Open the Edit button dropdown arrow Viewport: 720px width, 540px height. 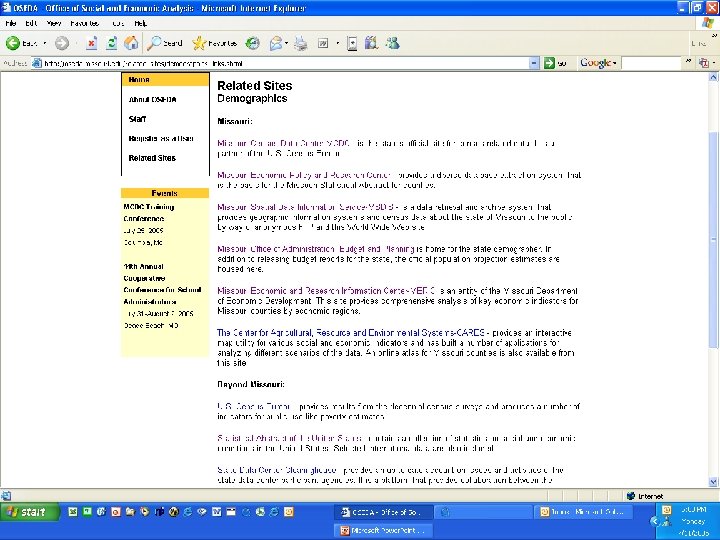(x=338, y=43)
